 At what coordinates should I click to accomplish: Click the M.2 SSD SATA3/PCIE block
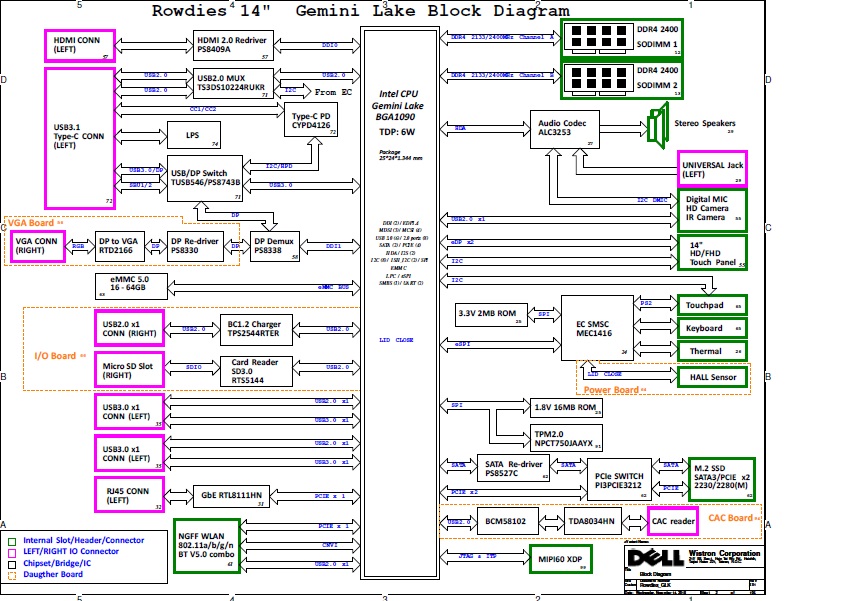(x=722, y=479)
